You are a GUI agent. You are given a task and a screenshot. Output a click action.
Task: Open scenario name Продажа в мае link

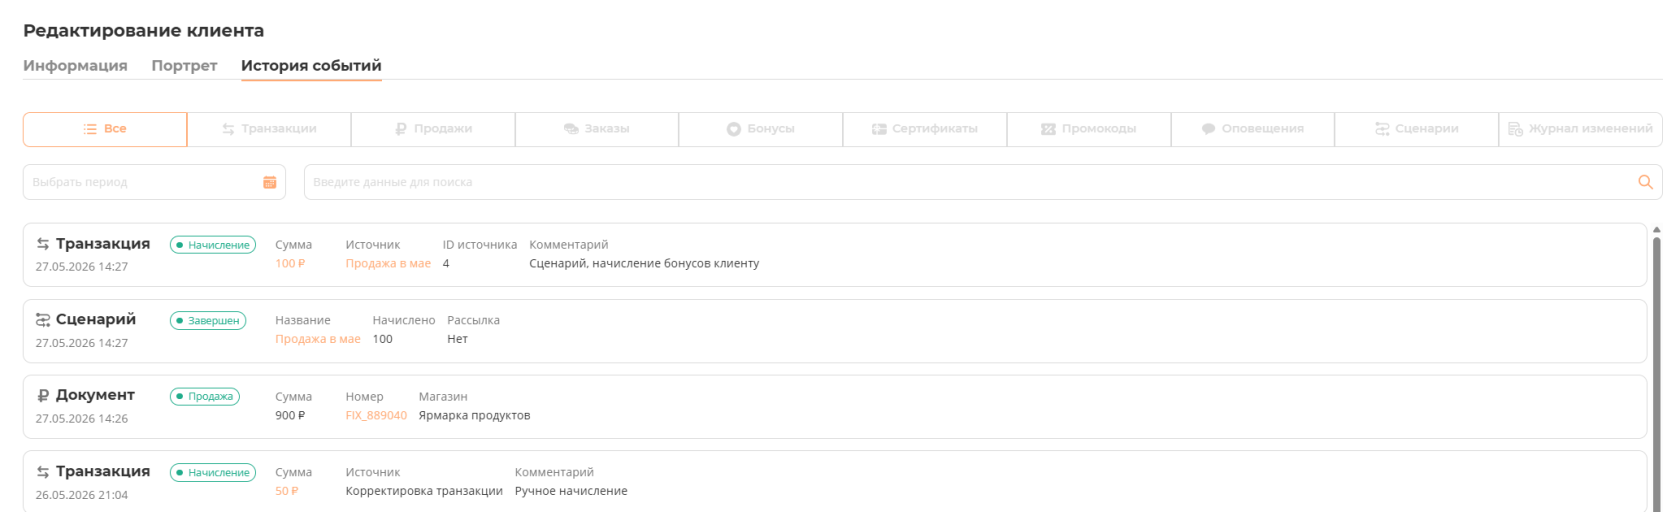click(318, 340)
